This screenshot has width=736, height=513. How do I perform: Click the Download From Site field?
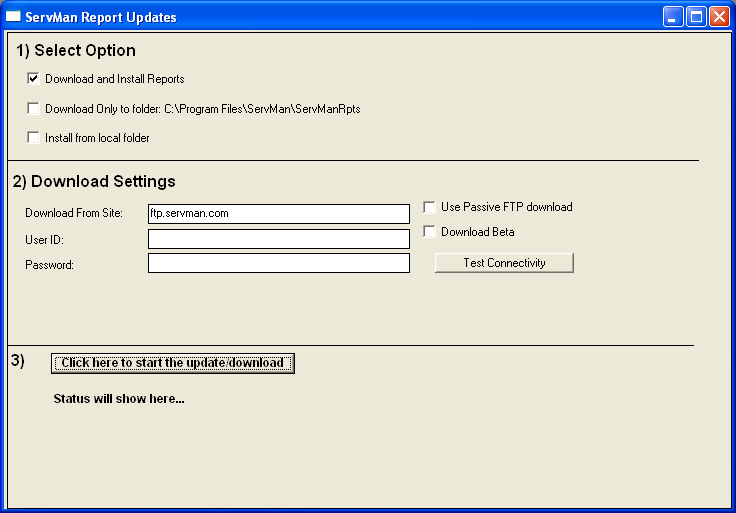pyautogui.click(x=279, y=214)
